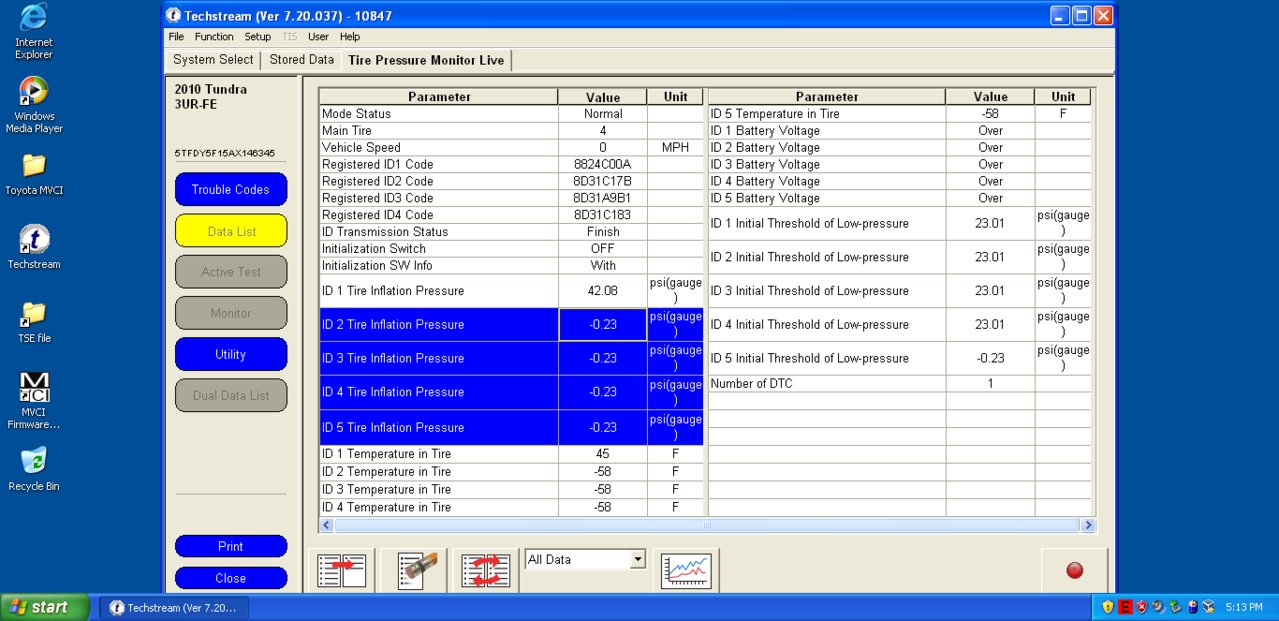
Task: Click the Active Test button
Action: pyautogui.click(x=231, y=272)
